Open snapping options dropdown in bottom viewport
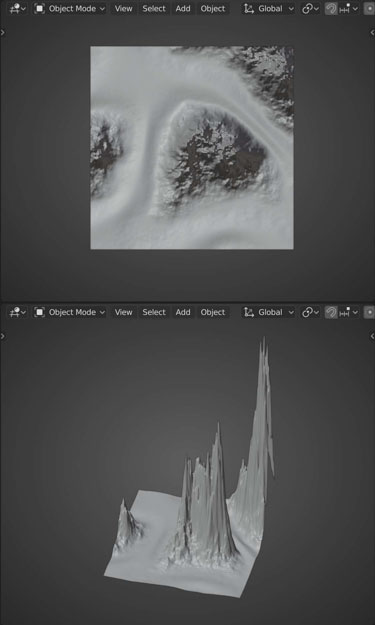This screenshot has height=625, width=375. pyautogui.click(x=348, y=312)
